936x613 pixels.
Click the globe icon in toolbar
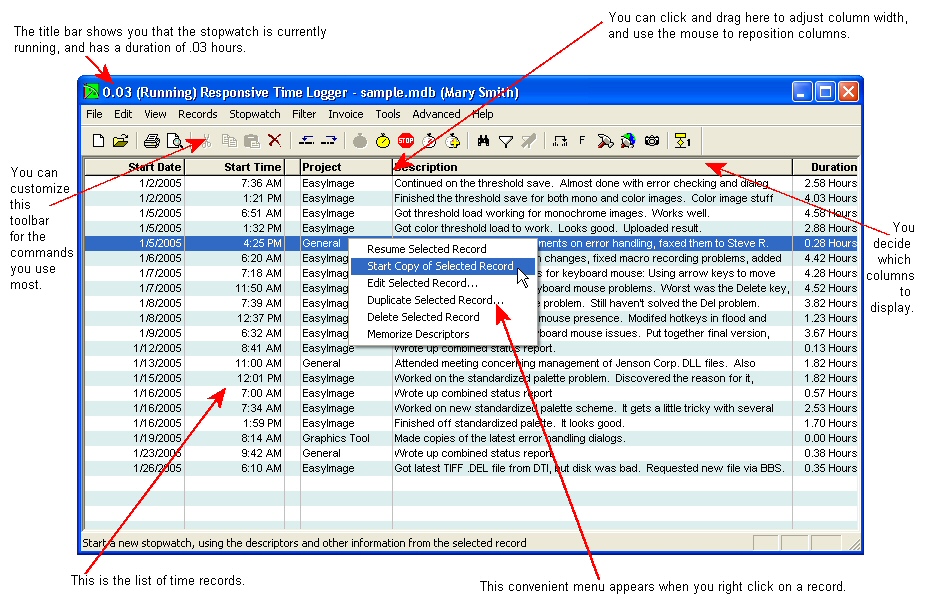[628, 142]
